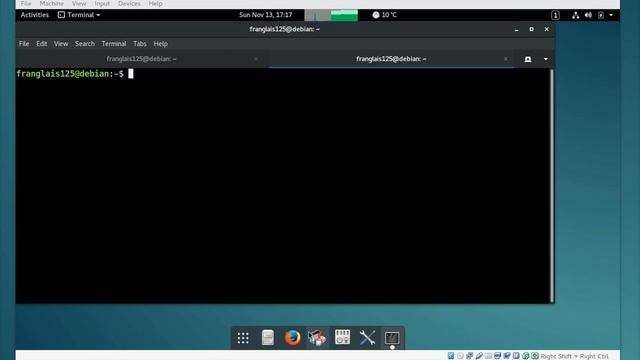
Task: Click the terminal new-tab/profile icon button
Action: (x=528, y=59)
